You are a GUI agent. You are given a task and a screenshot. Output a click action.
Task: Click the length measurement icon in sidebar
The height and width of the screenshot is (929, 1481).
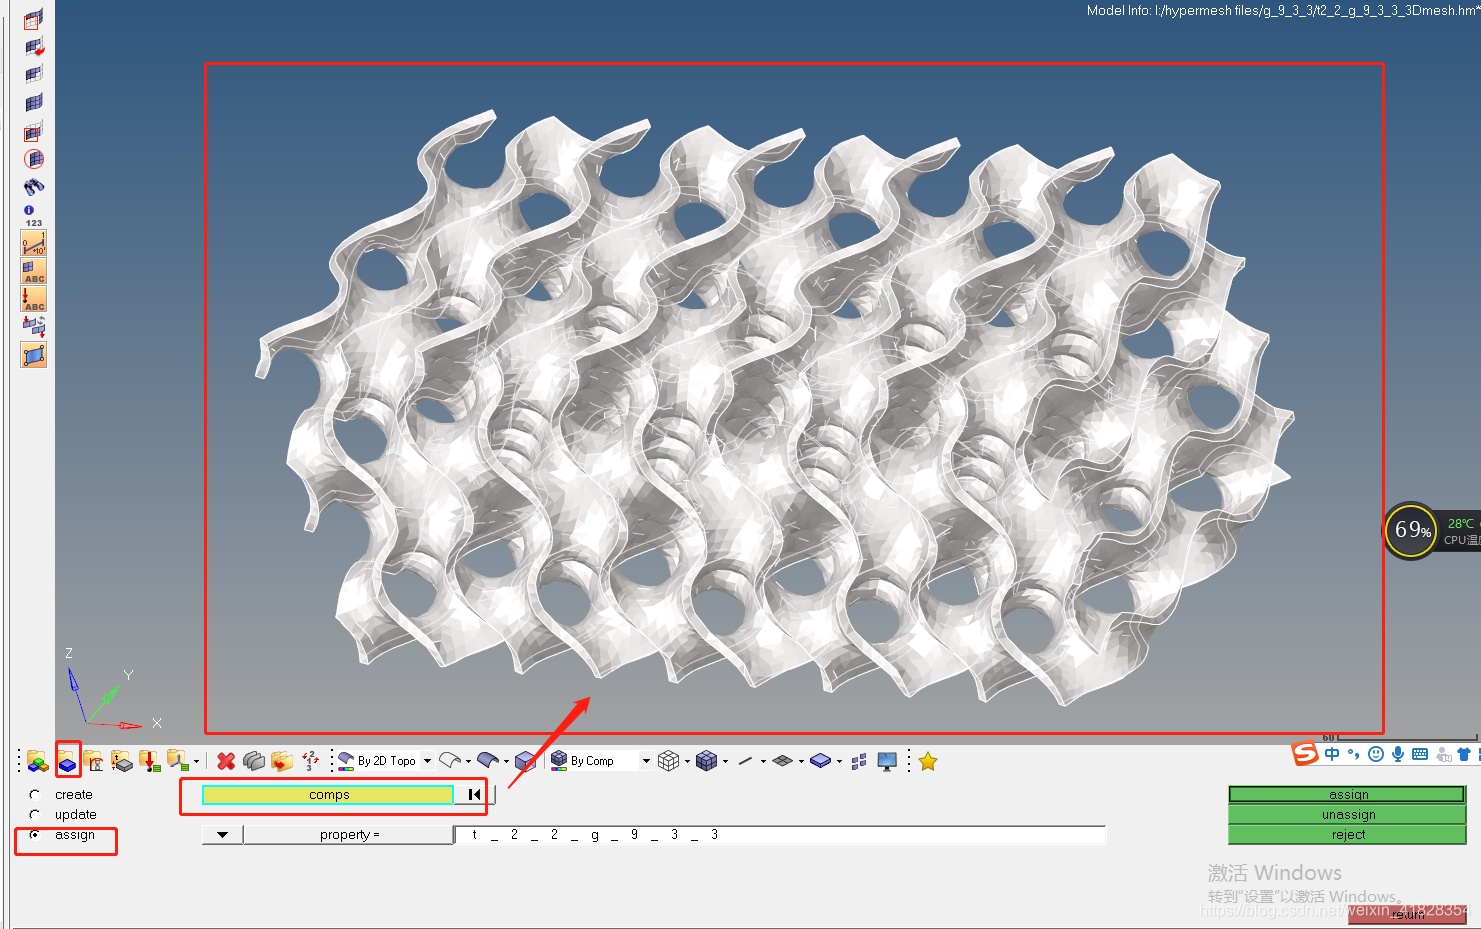tap(34, 243)
